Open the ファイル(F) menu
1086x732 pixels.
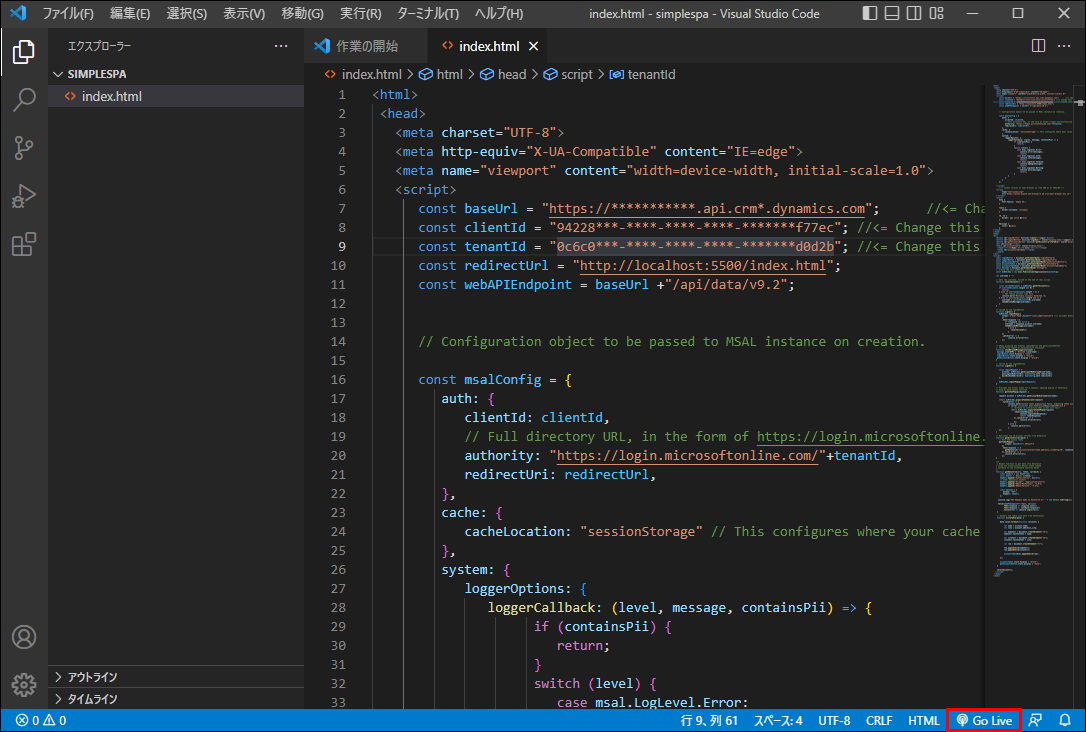point(68,13)
